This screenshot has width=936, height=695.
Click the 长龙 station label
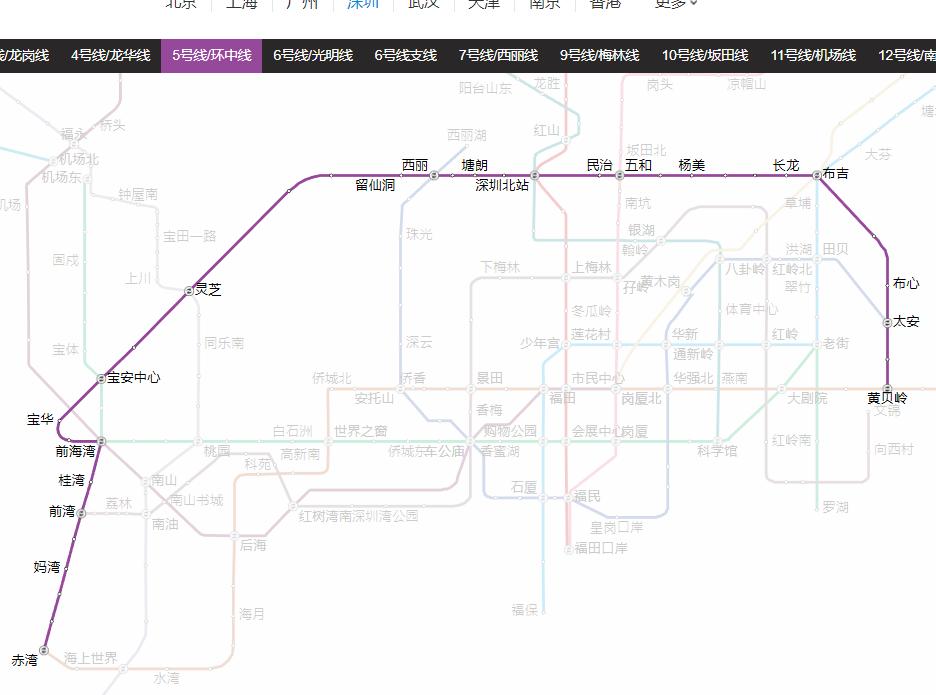tap(786, 165)
